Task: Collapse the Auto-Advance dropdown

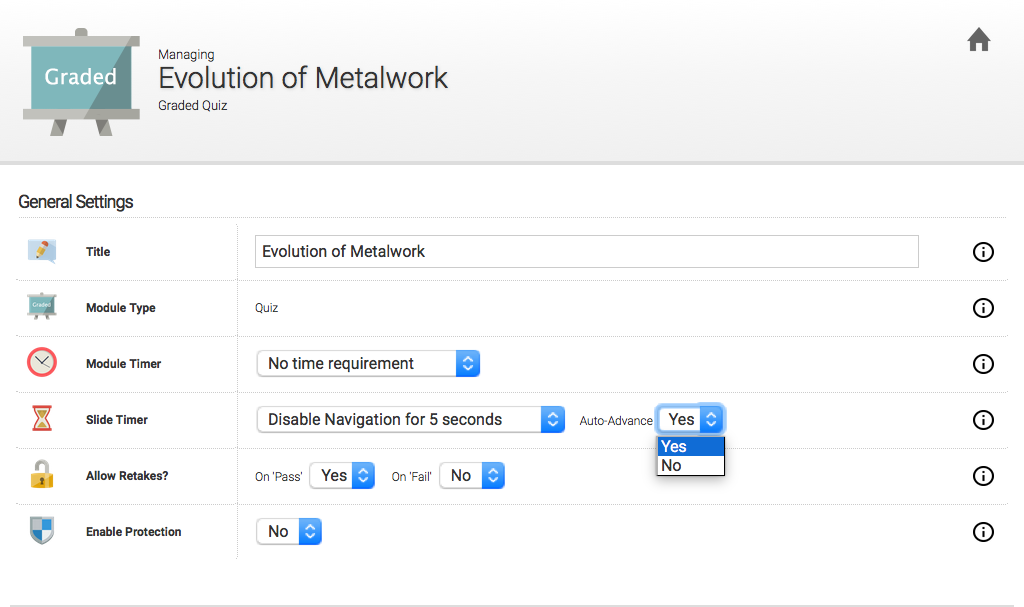Action: pos(690,419)
